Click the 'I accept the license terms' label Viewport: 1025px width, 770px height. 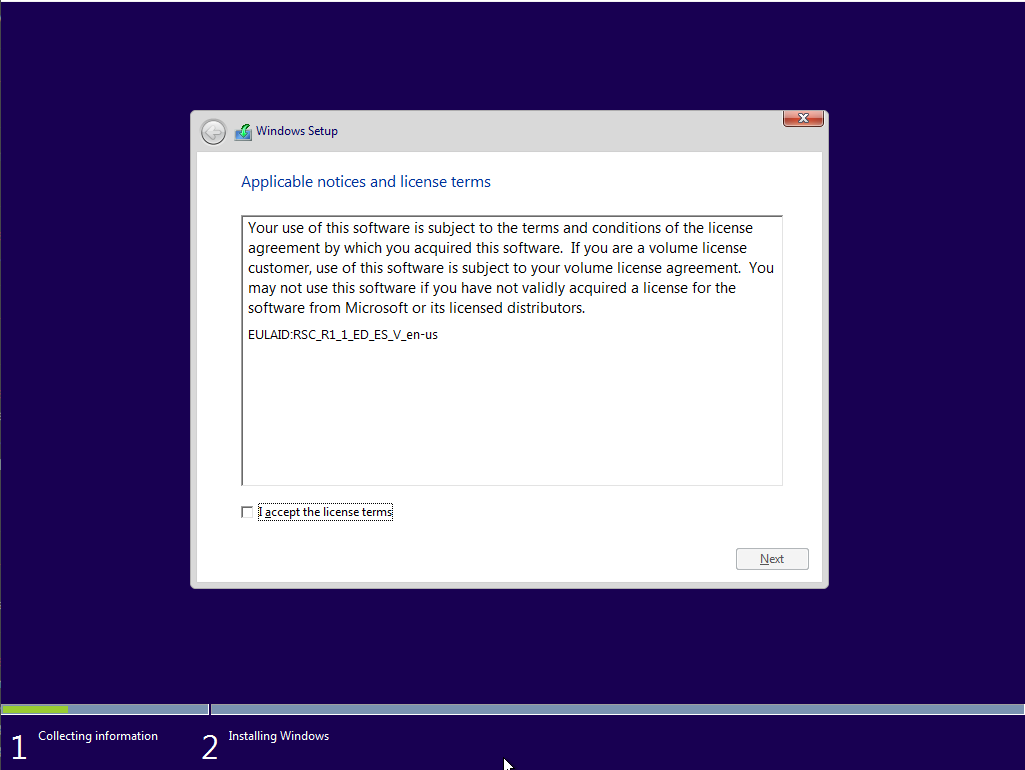coord(326,512)
